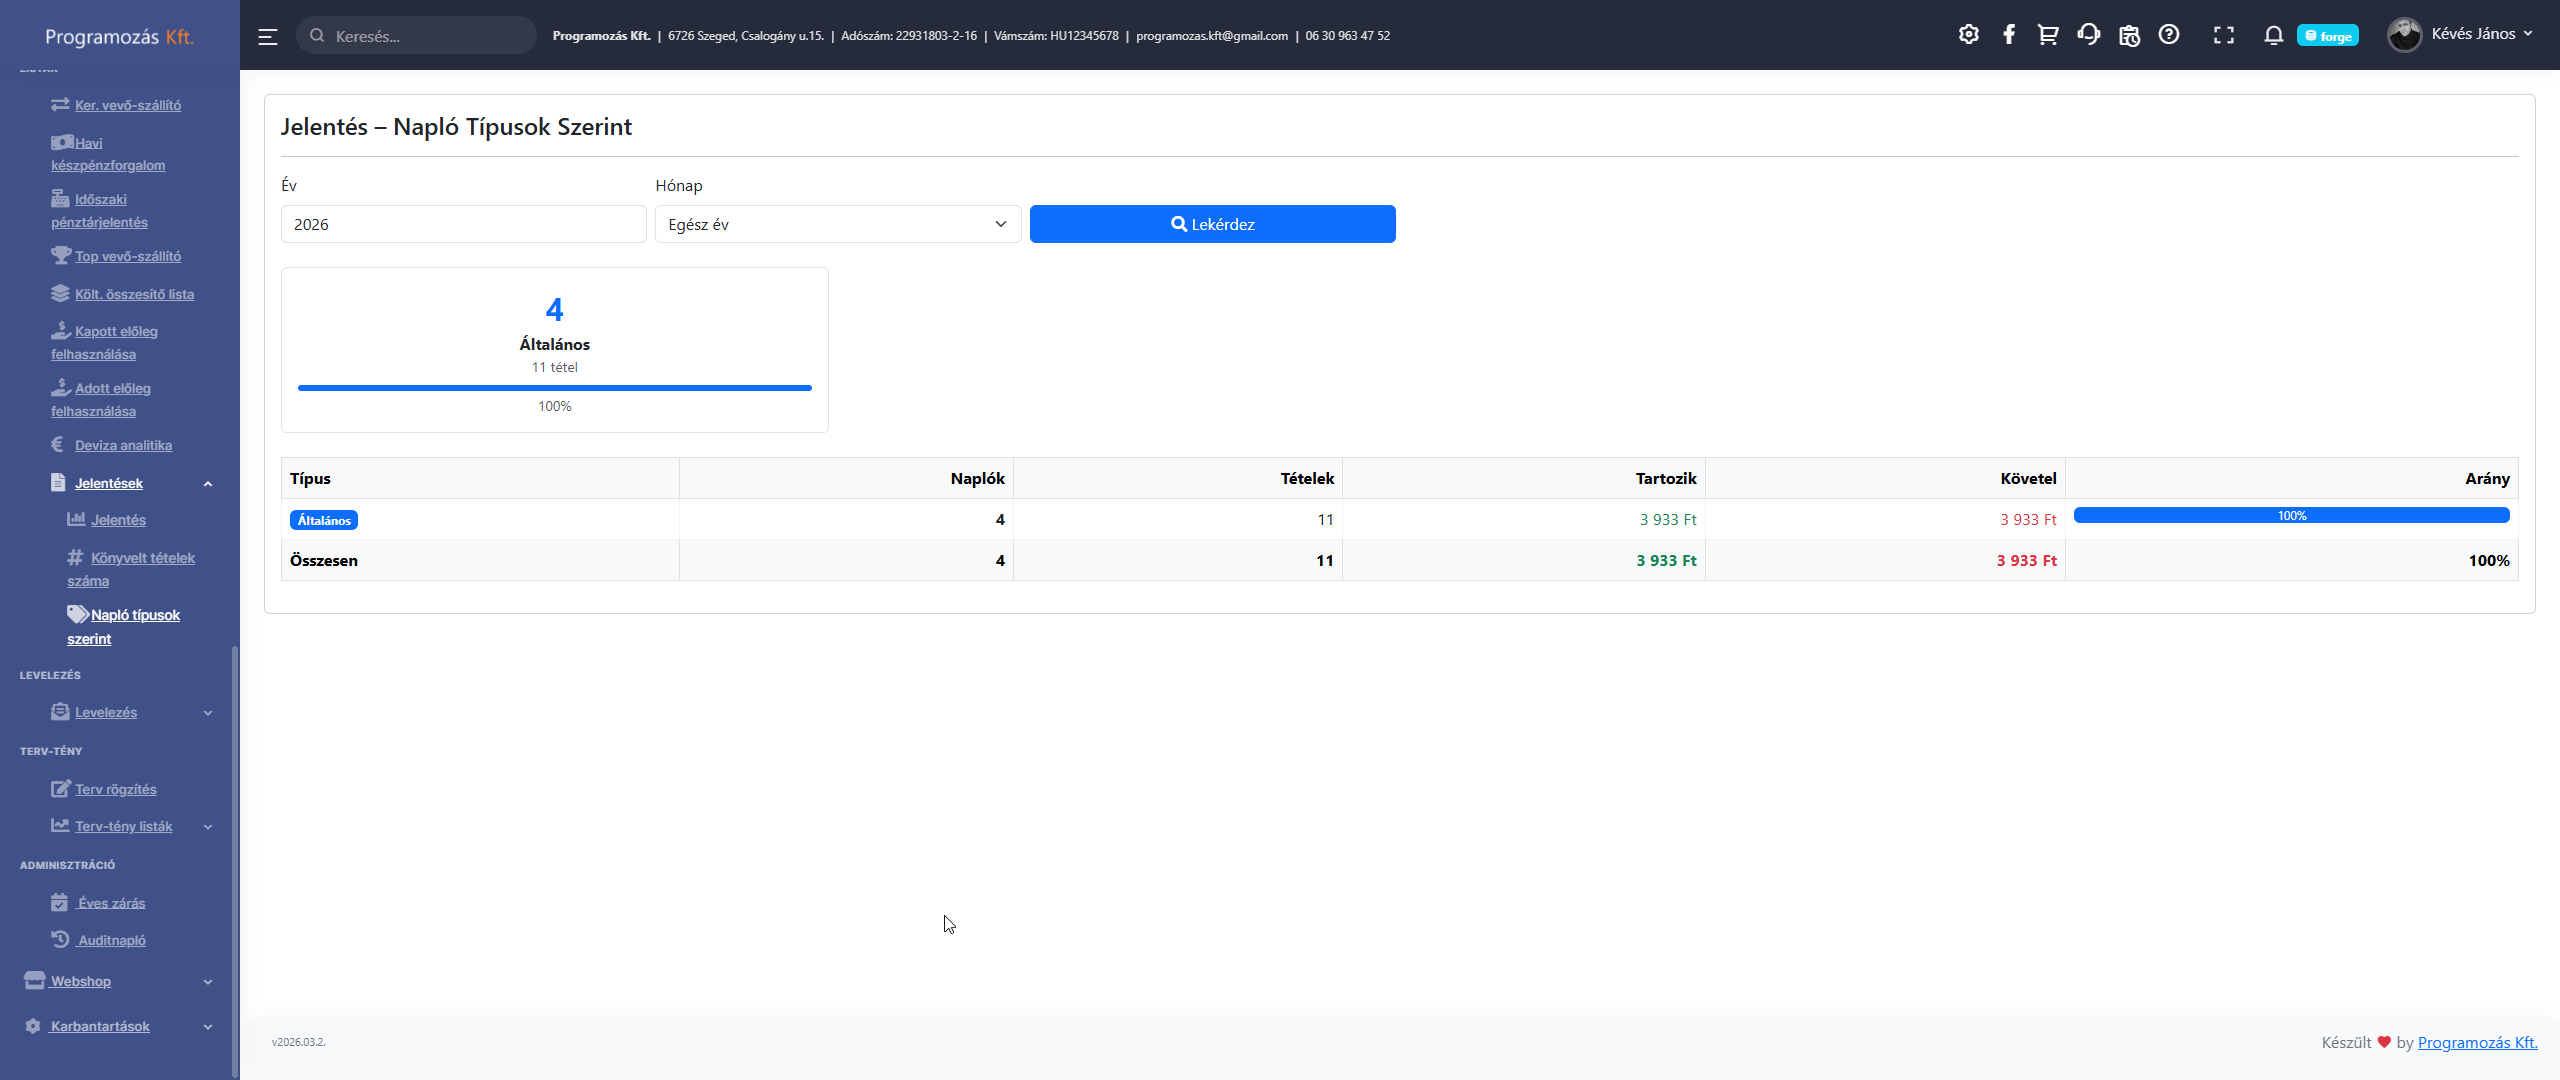Click the Éves zárás calendar icon
The image size is (2560, 1080).
pos(59,902)
